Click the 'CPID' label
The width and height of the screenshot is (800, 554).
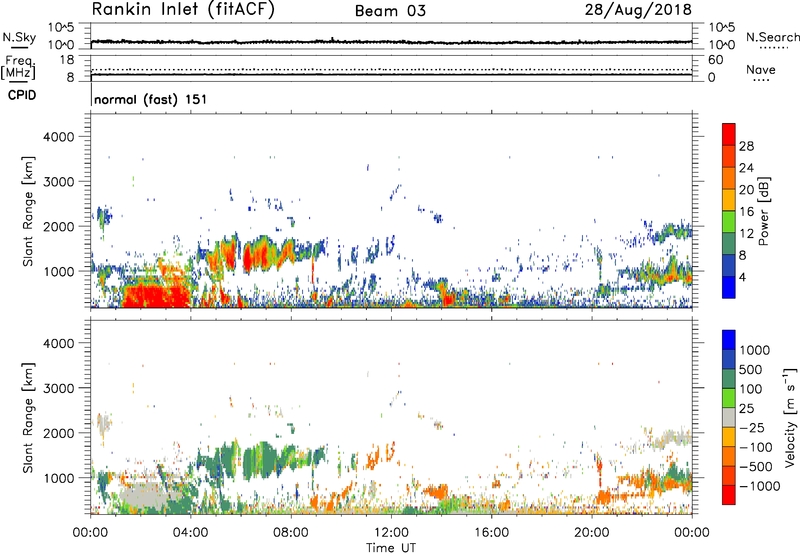click(x=22, y=95)
